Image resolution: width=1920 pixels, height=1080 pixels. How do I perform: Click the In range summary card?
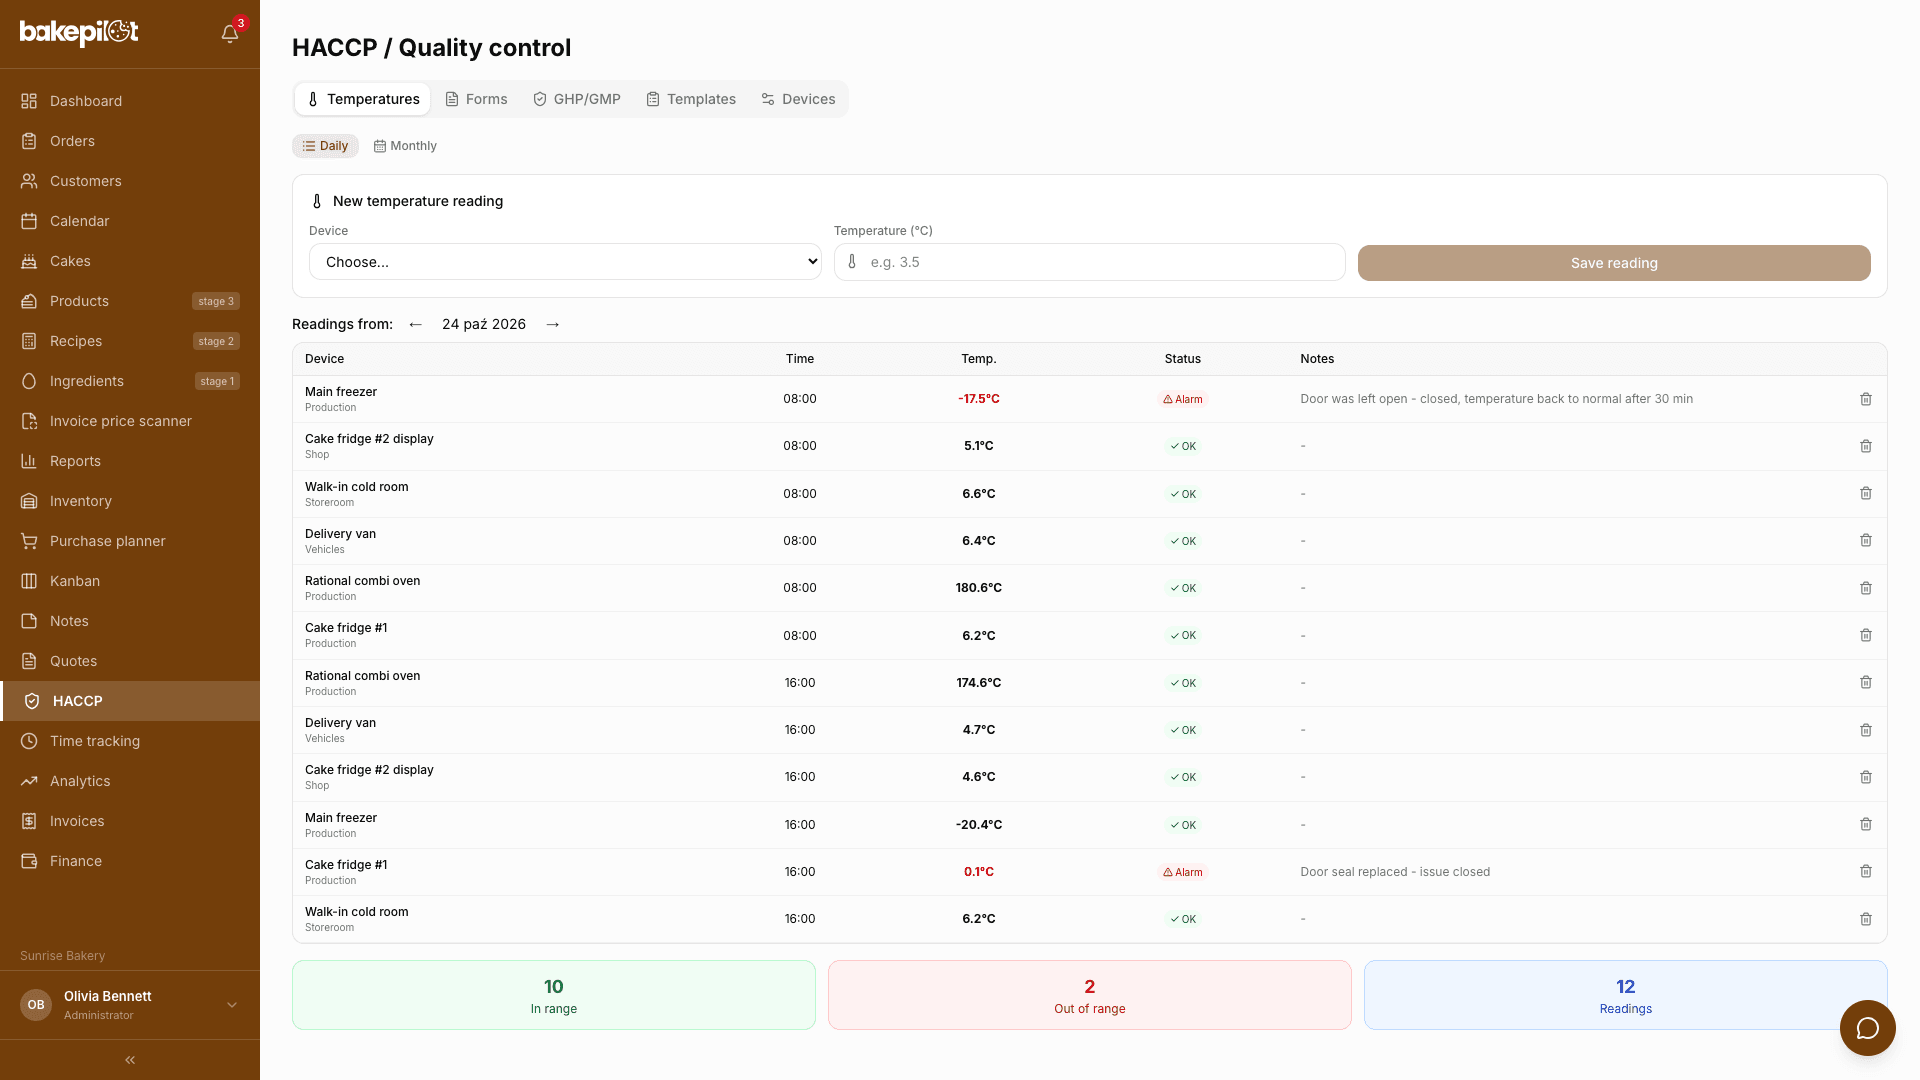554,995
